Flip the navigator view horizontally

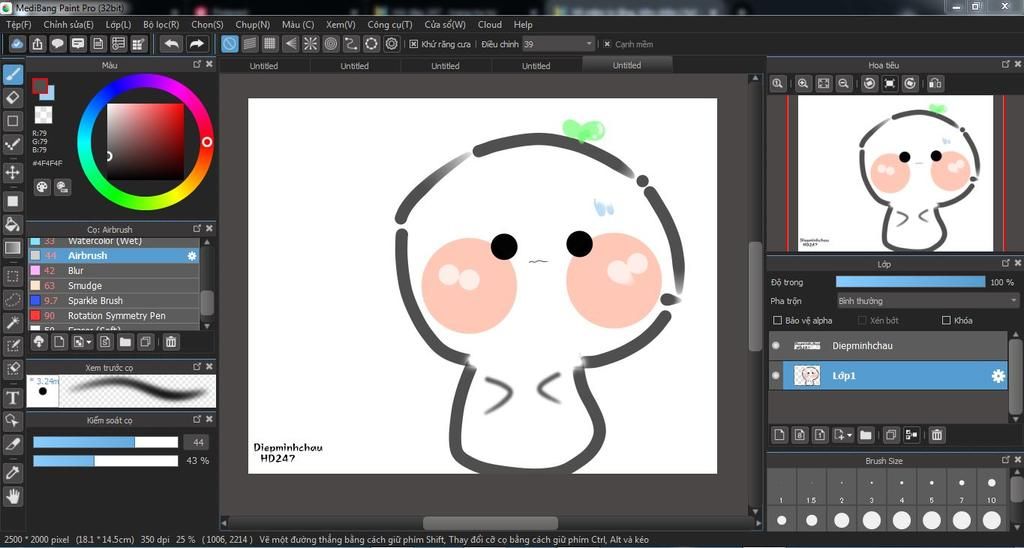point(935,83)
